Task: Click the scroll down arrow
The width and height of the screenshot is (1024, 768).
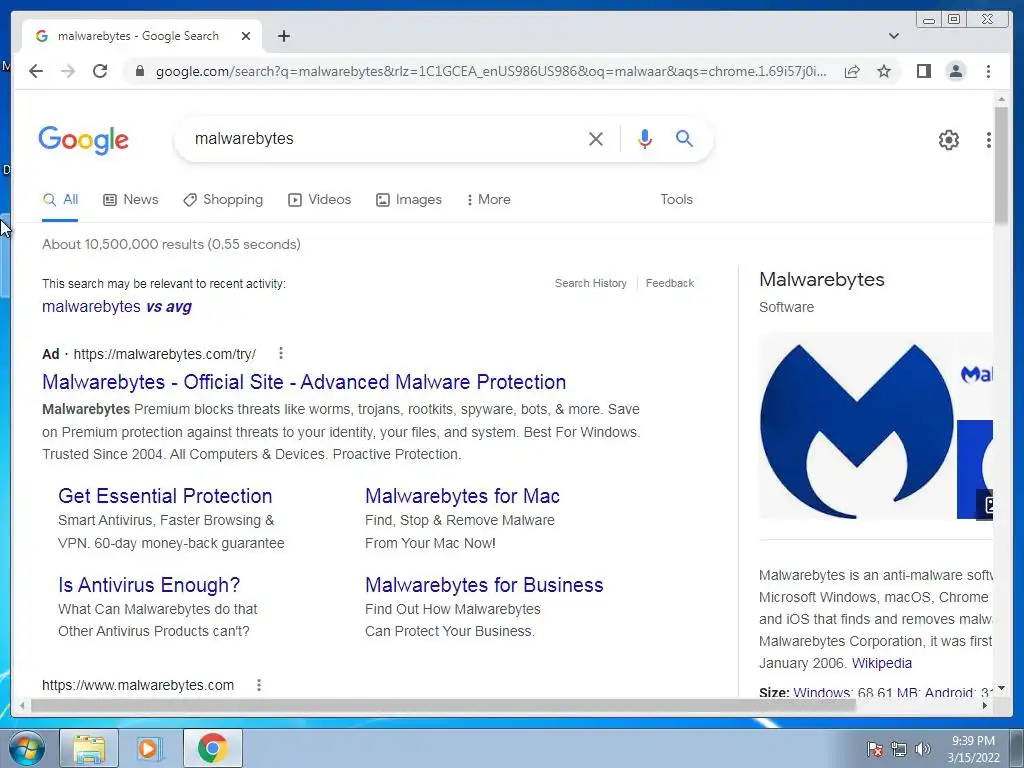Action: tap(1001, 688)
